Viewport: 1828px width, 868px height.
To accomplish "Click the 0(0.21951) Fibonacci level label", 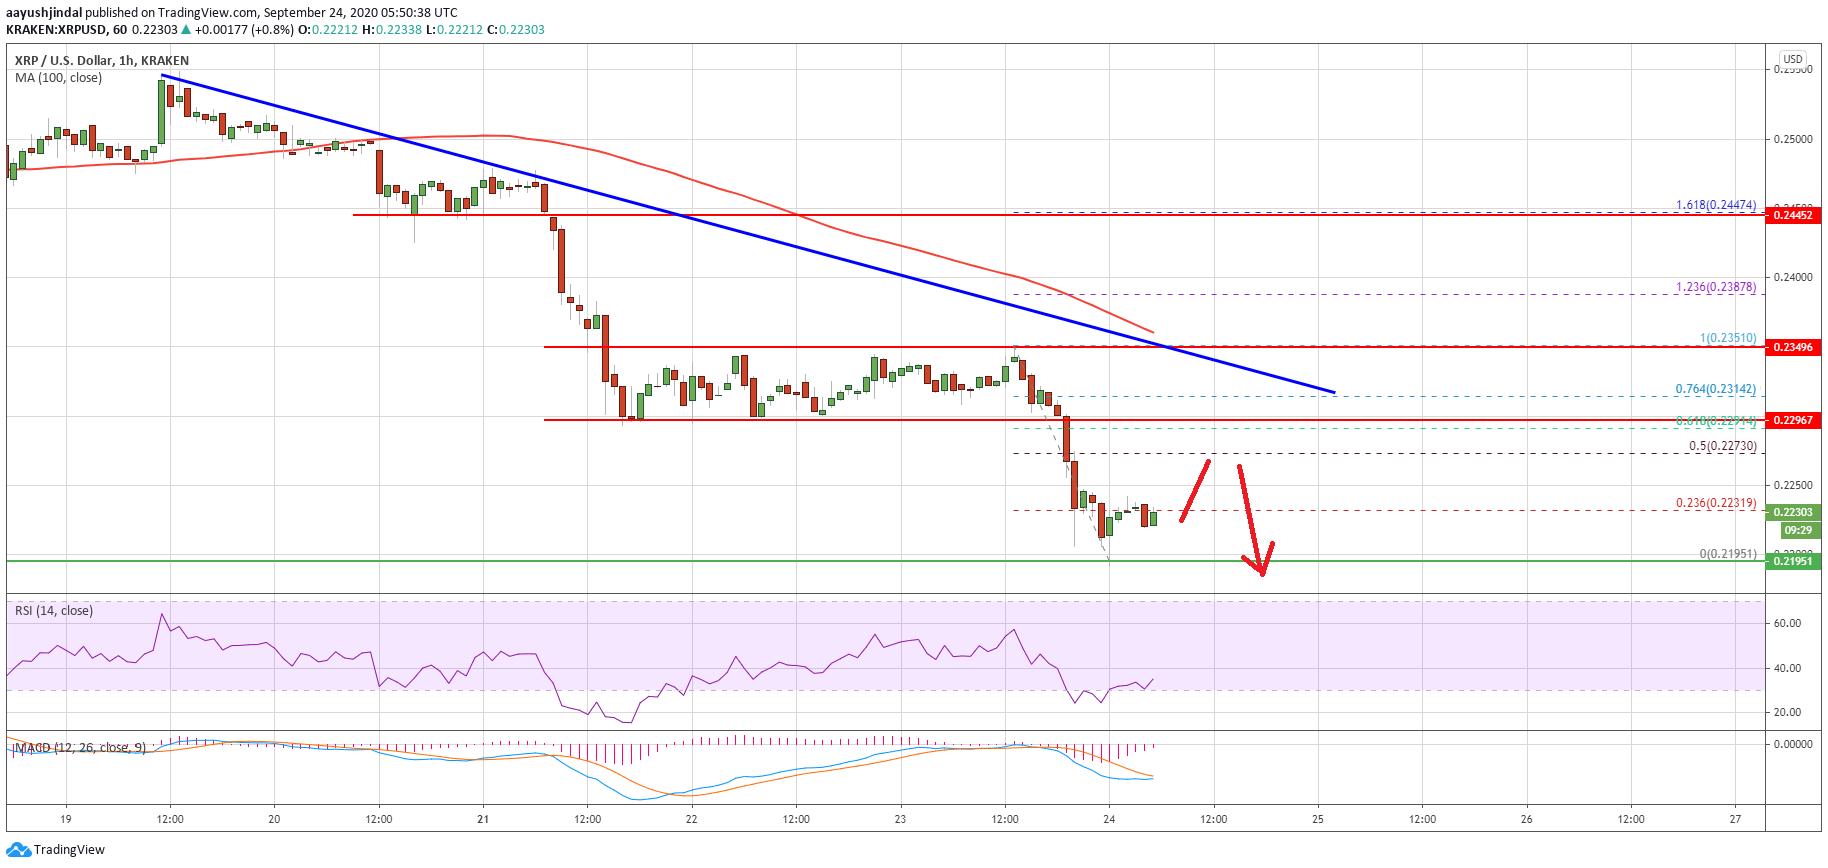I will click(x=1728, y=553).
